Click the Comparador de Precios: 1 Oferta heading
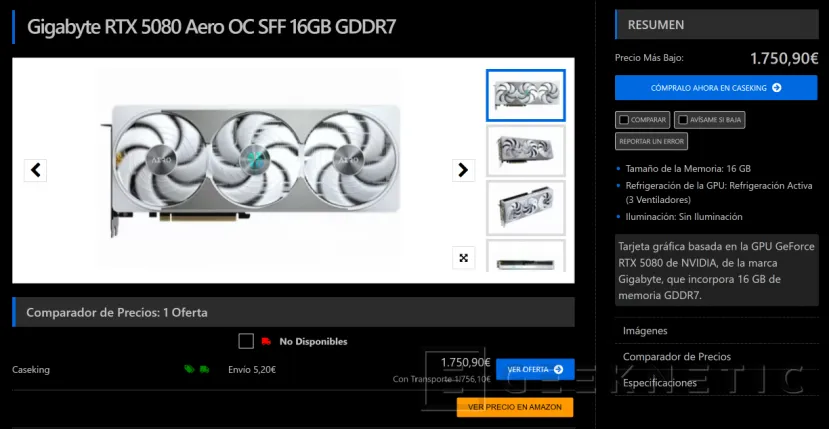The image size is (829, 429). 117,313
